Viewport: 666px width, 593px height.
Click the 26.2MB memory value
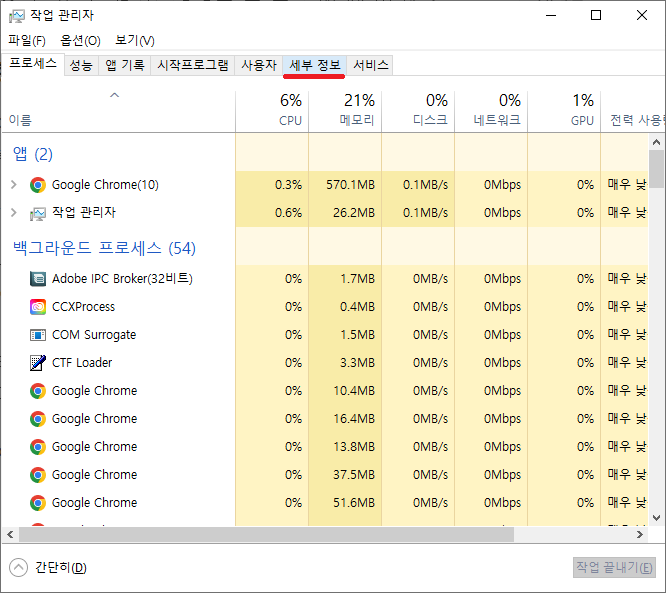(x=354, y=212)
